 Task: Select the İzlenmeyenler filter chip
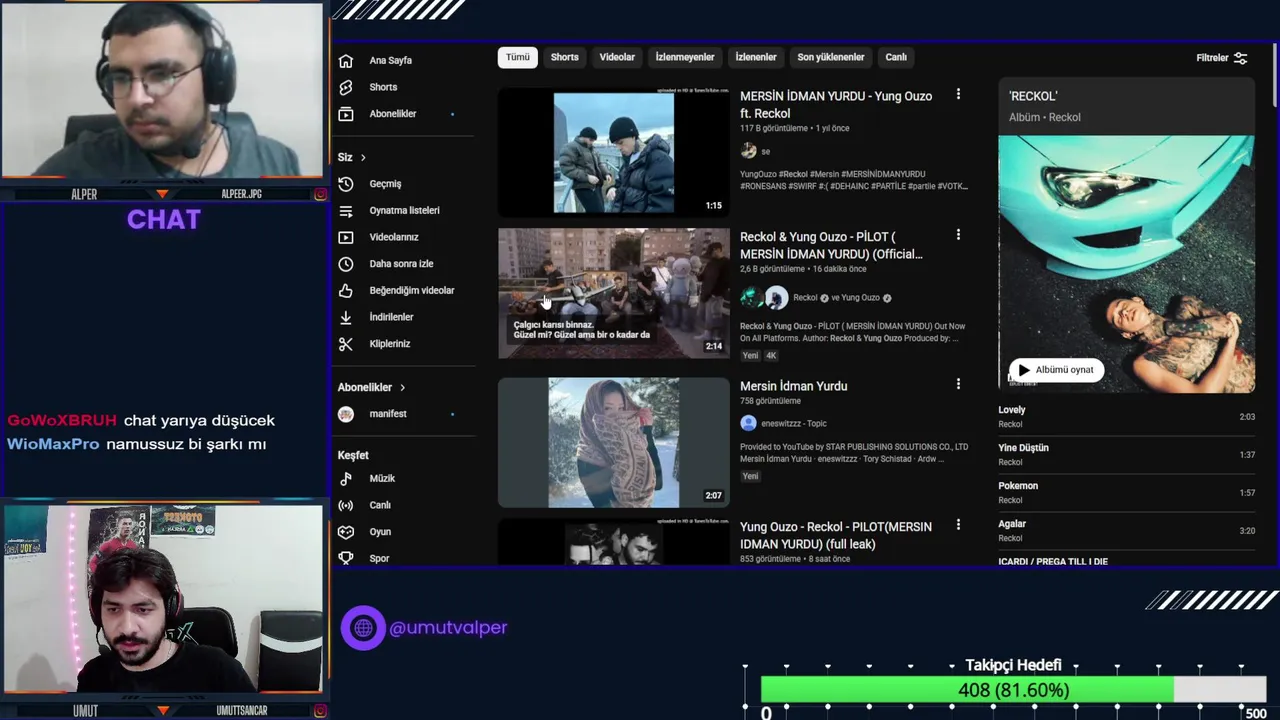click(685, 58)
